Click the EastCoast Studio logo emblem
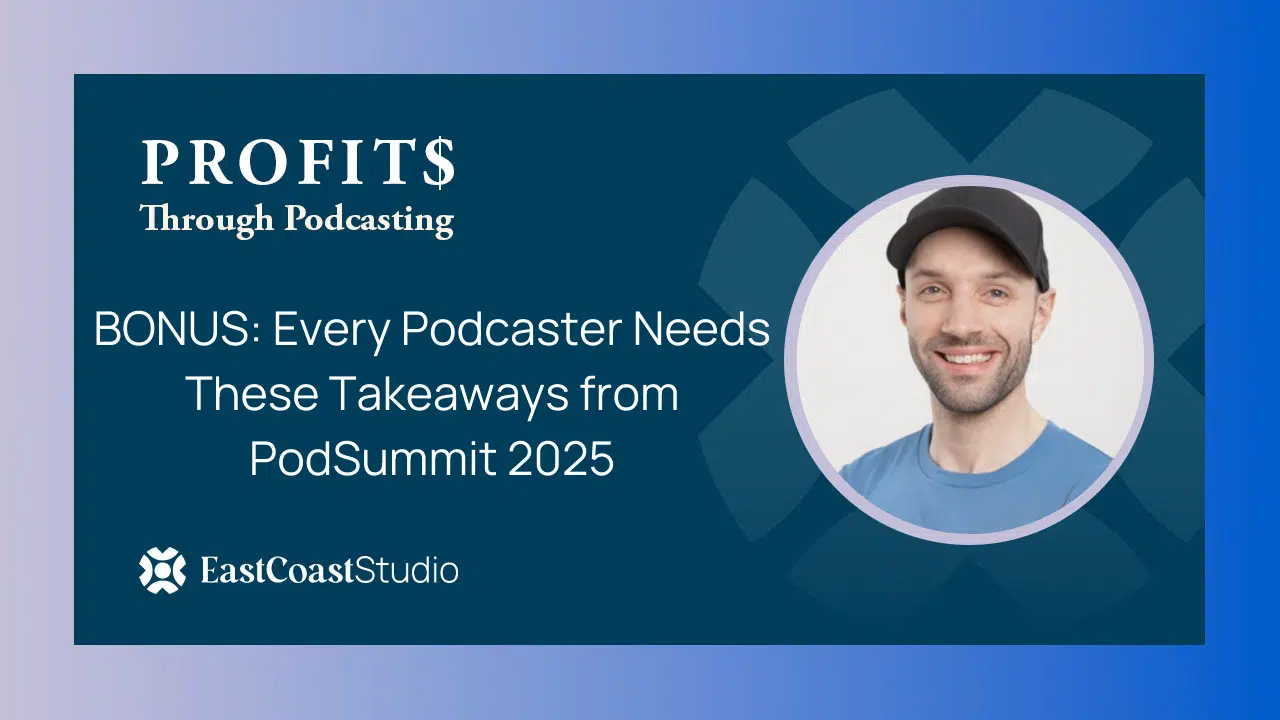Viewport: 1280px width, 720px height. pyautogui.click(x=162, y=571)
